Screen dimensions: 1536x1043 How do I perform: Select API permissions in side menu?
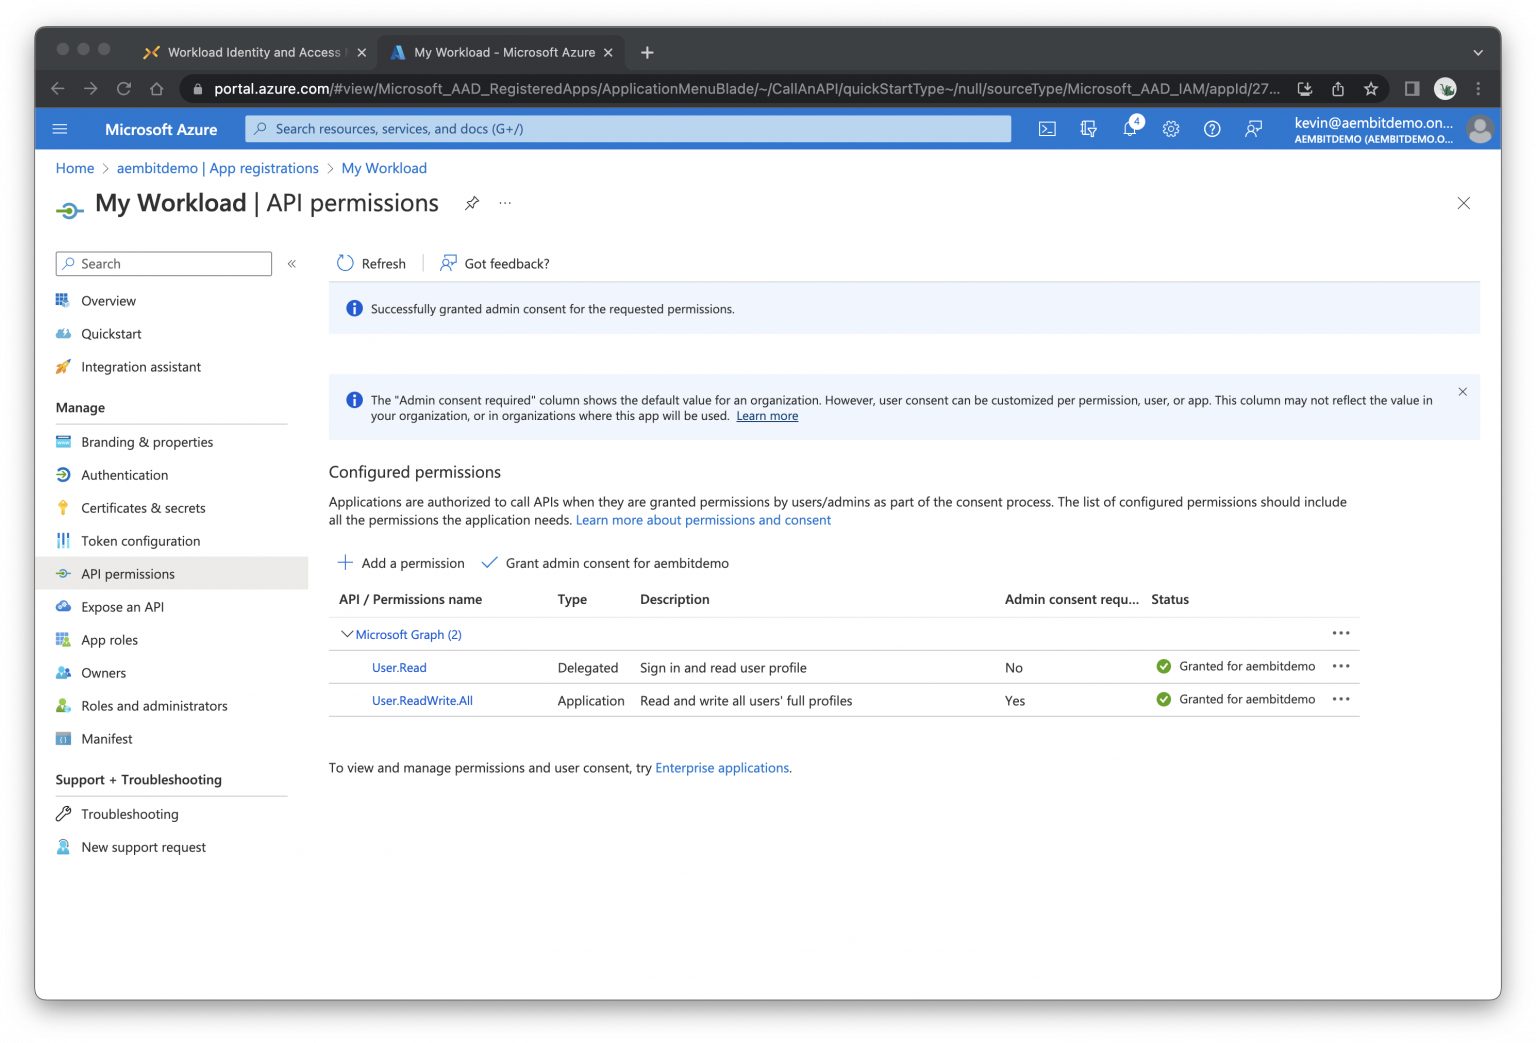click(172, 574)
